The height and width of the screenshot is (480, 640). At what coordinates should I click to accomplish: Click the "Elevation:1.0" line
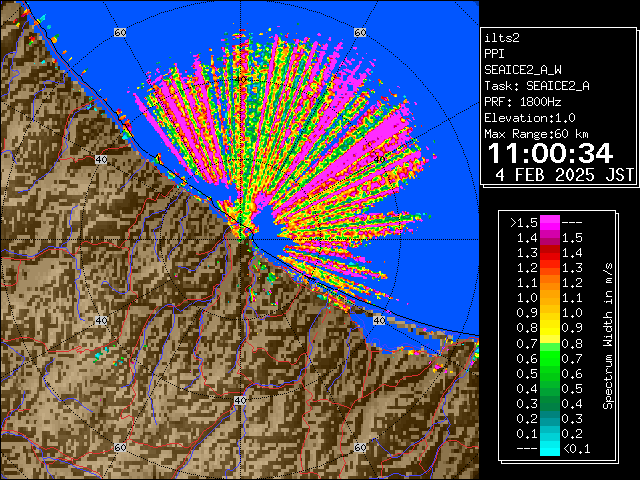click(530, 118)
